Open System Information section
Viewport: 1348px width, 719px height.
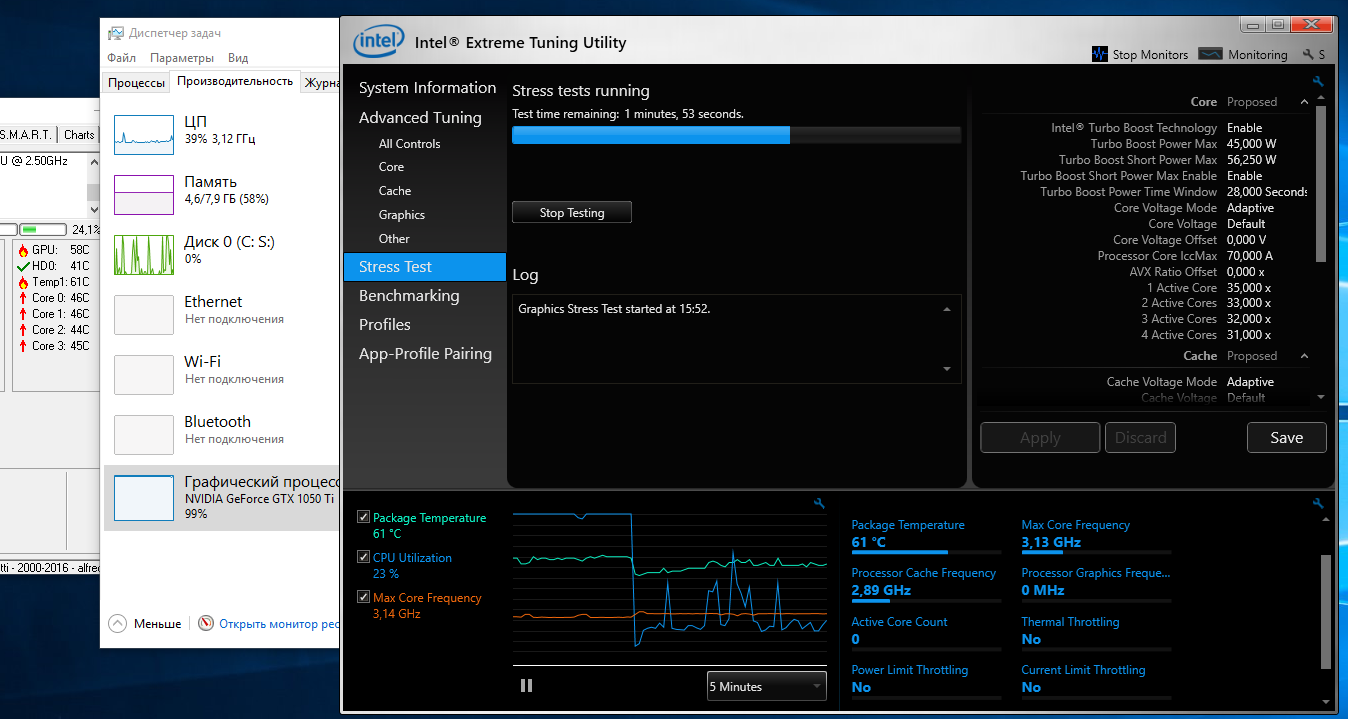(x=427, y=88)
